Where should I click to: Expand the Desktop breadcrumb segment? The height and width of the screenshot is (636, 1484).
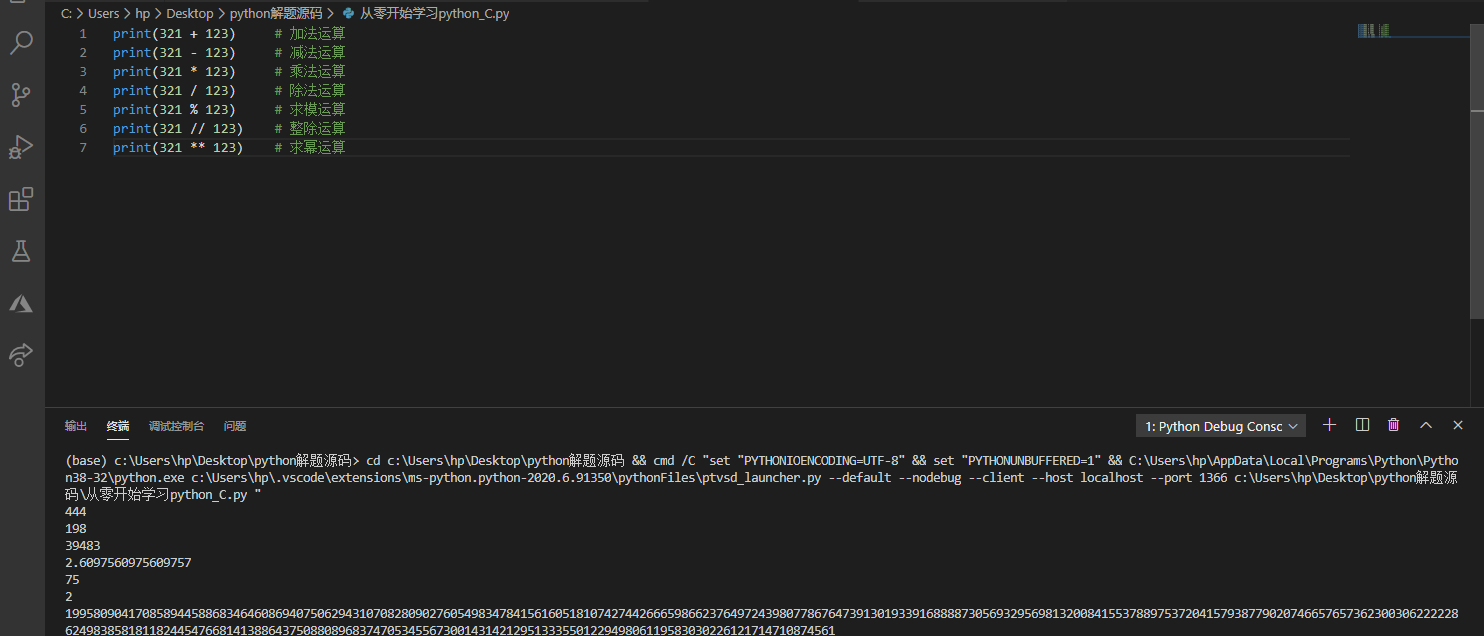(x=187, y=14)
